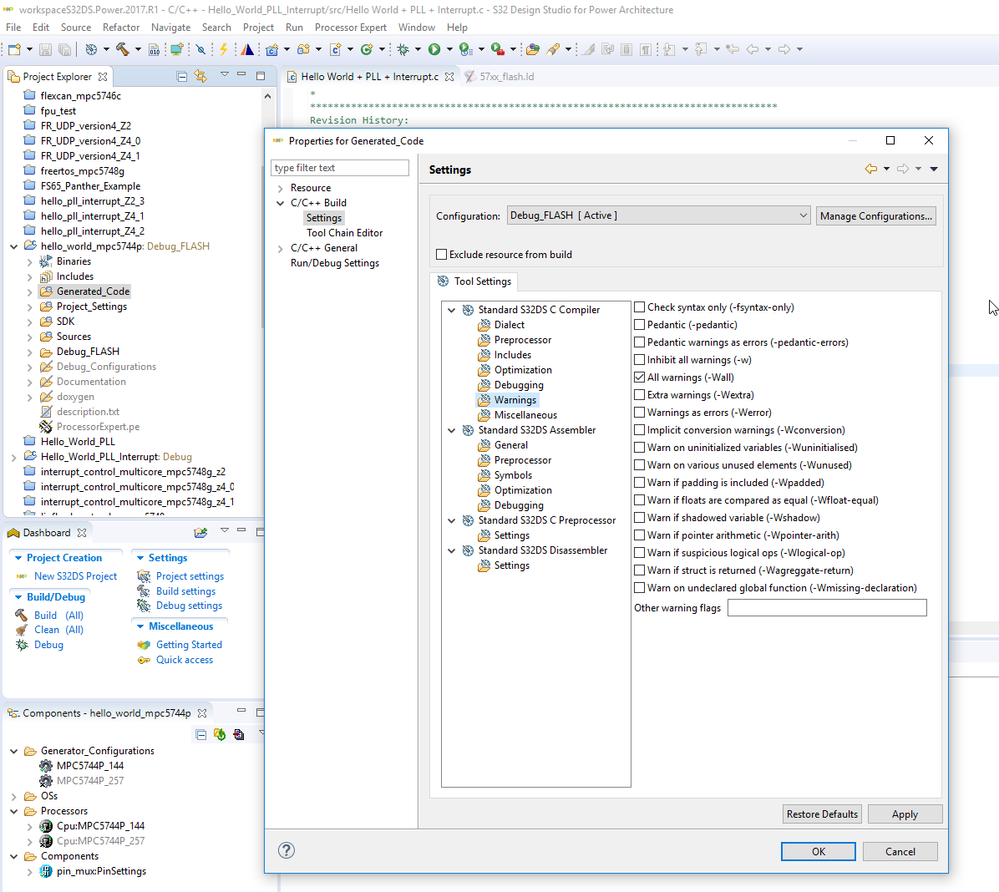This screenshot has height=892, width=999.
Task: Toggle Exclude resource from build checkbox
Action: tap(442, 254)
